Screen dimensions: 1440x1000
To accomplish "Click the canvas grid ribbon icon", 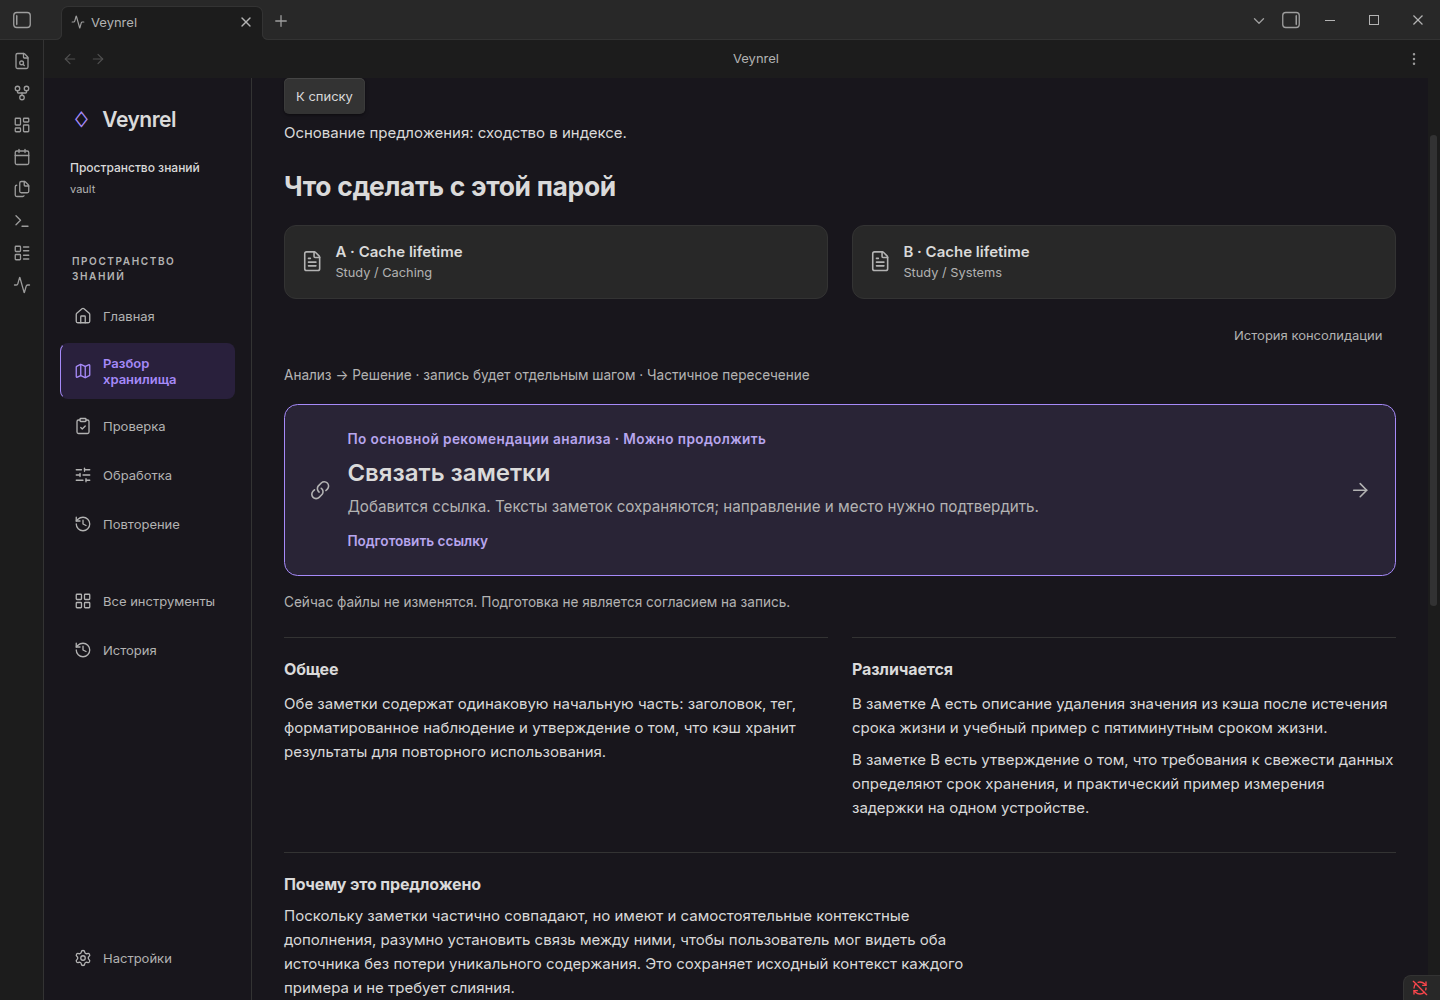I will click(x=22, y=125).
